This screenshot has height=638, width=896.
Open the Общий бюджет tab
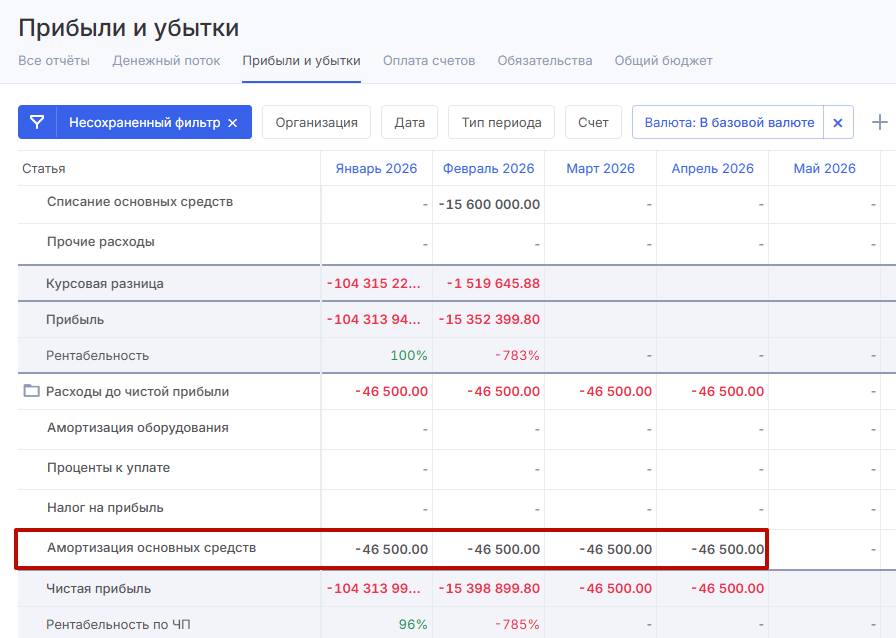tap(663, 61)
